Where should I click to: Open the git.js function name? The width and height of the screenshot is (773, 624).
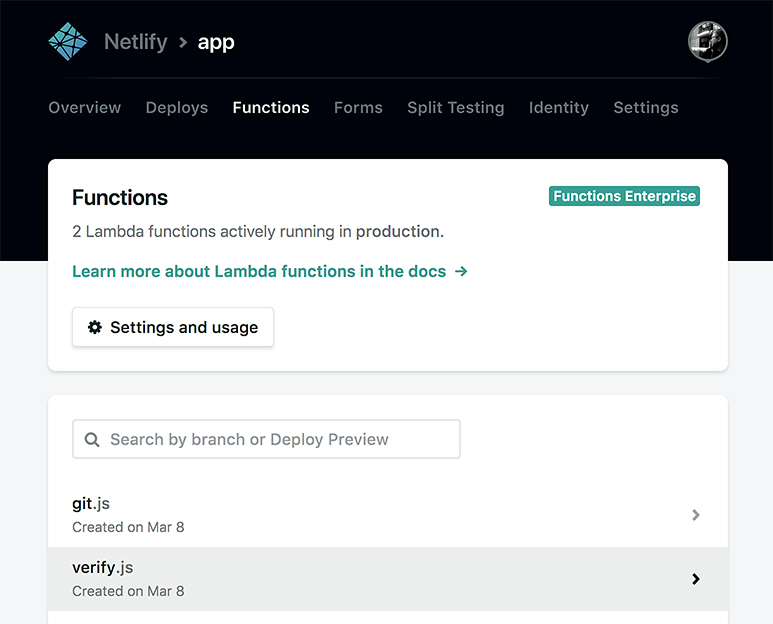tap(91, 503)
